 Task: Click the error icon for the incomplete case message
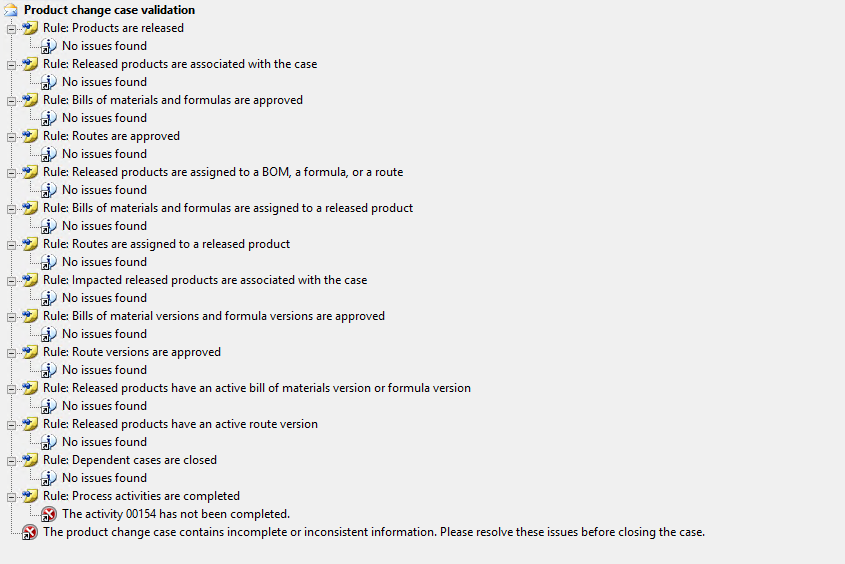(x=30, y=532)
